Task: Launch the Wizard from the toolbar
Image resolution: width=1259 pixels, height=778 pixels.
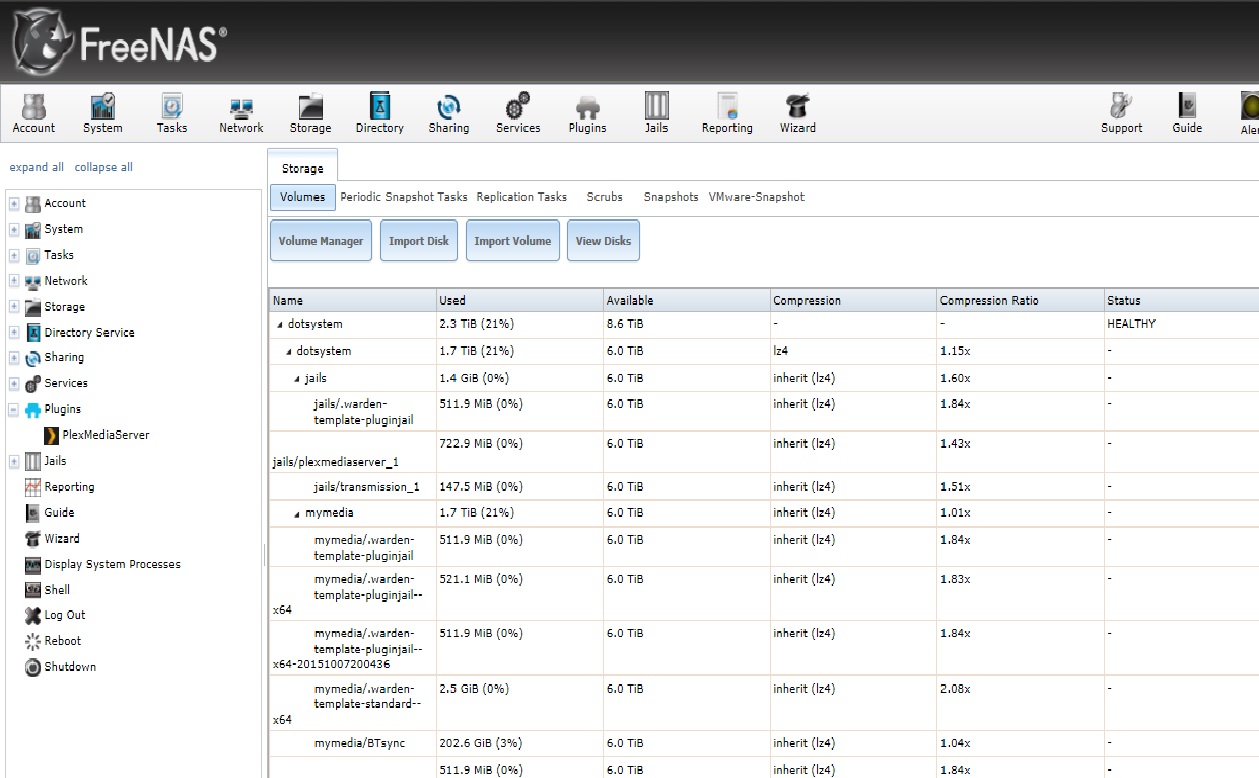Action: coord(798,113)
